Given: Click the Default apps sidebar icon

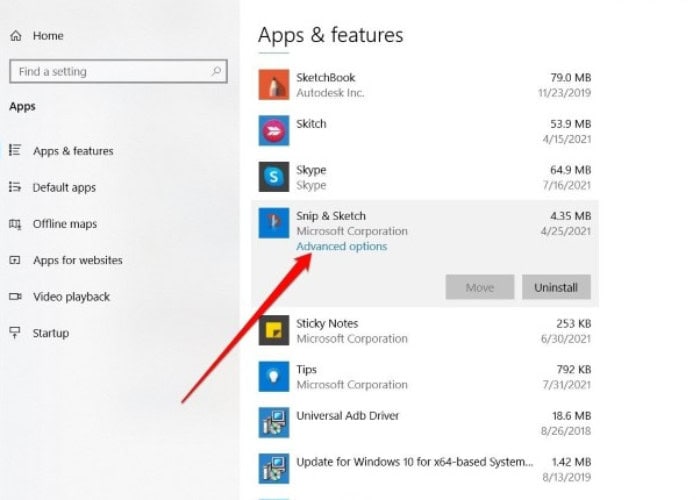Looking at the screenshot, I should point(15,187).
